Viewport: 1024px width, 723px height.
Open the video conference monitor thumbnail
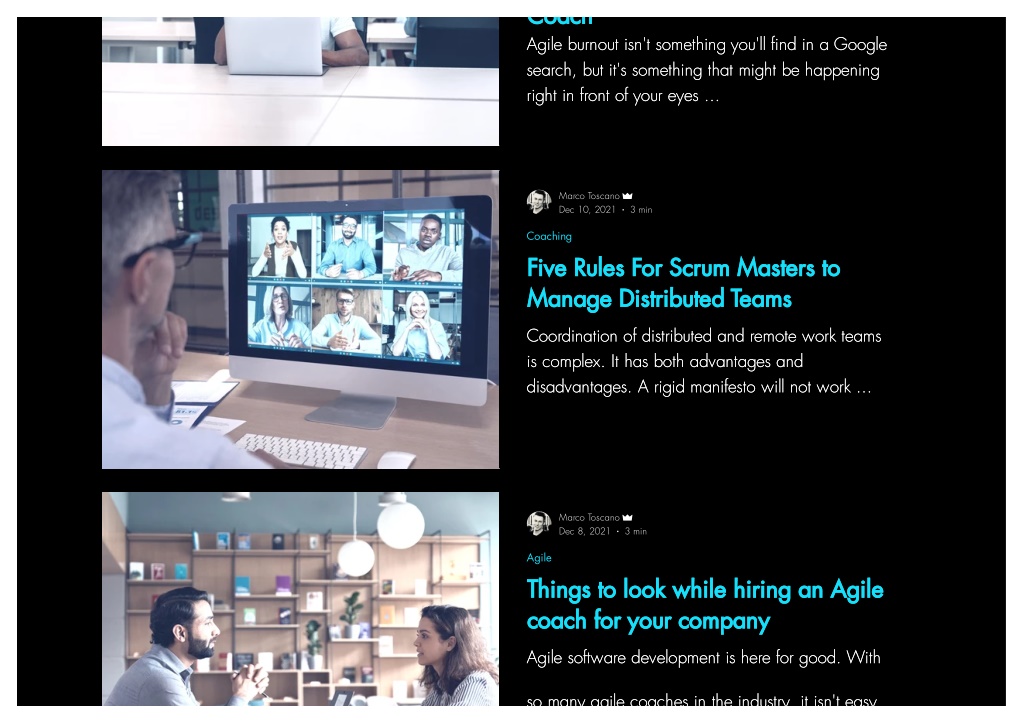click(300, 319)
